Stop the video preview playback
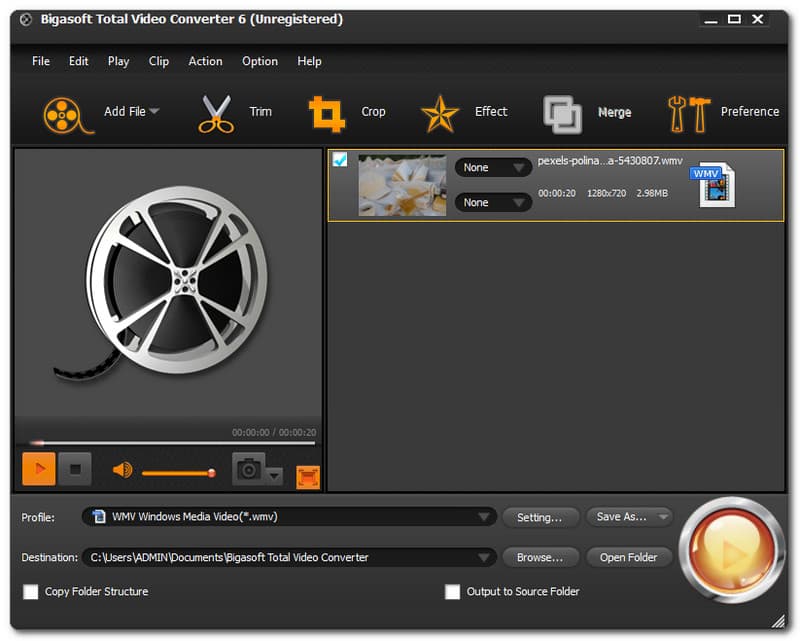This screenshot has height=641, width=800. 75,469
